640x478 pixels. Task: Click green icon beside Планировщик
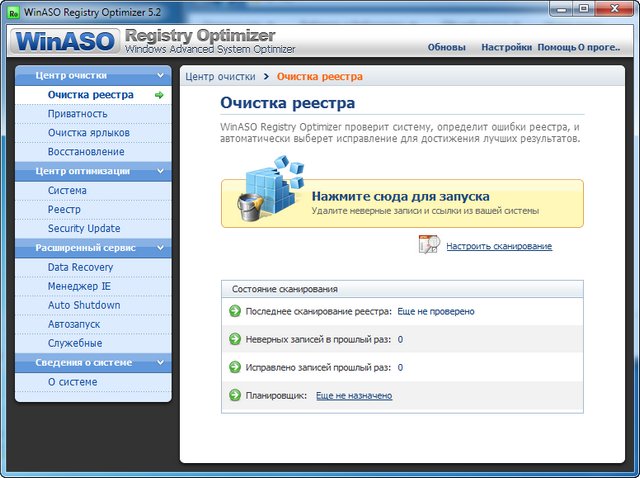(x=235, y=395)
